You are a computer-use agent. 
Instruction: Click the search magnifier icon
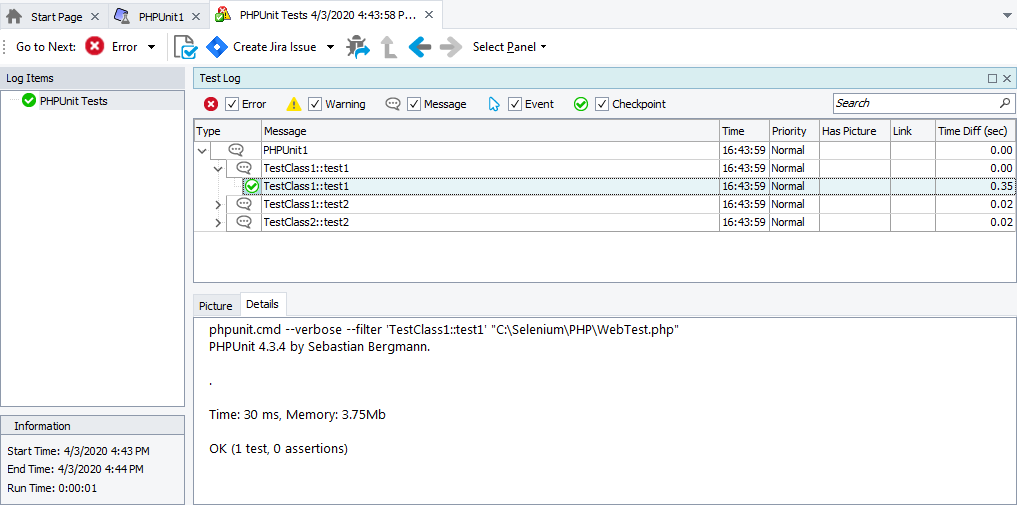(x=1005, y=103)
